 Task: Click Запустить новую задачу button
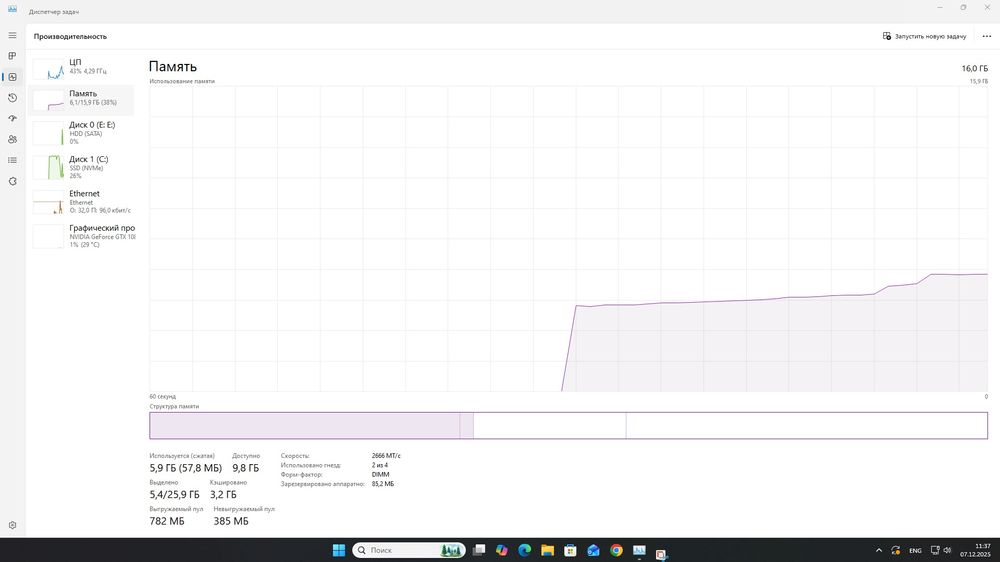[924, 36]
